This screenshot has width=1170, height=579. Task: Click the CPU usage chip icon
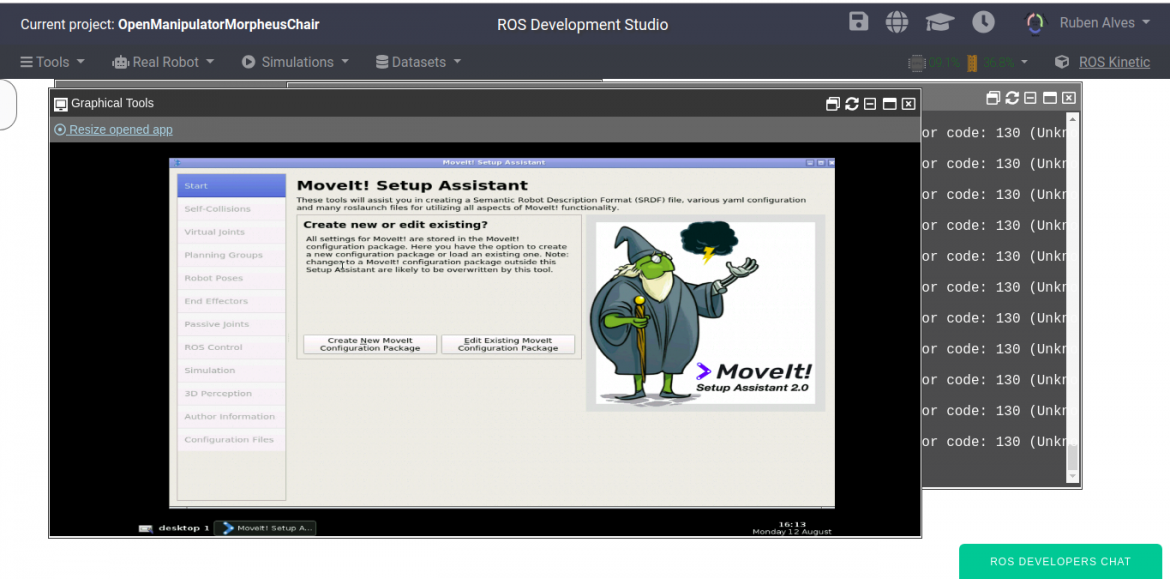click(x=917, y=63)
